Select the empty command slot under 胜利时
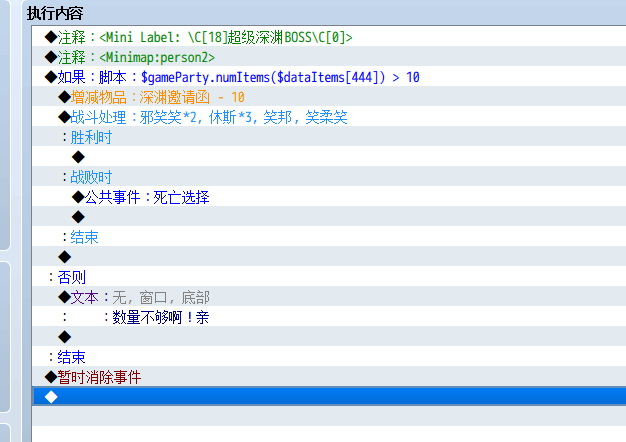The image size is (626, 442). (x=78, y=157)
